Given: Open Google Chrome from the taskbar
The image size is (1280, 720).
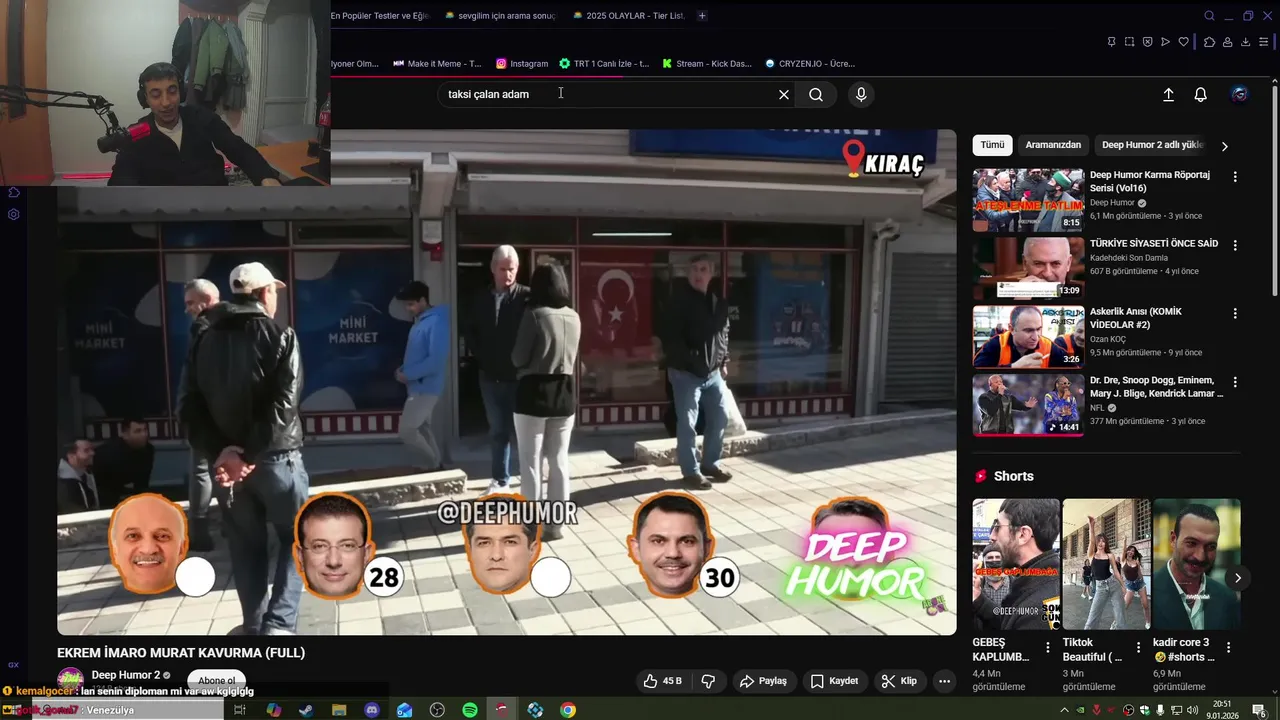Looking at the screenshot, I should pos(568,710).
